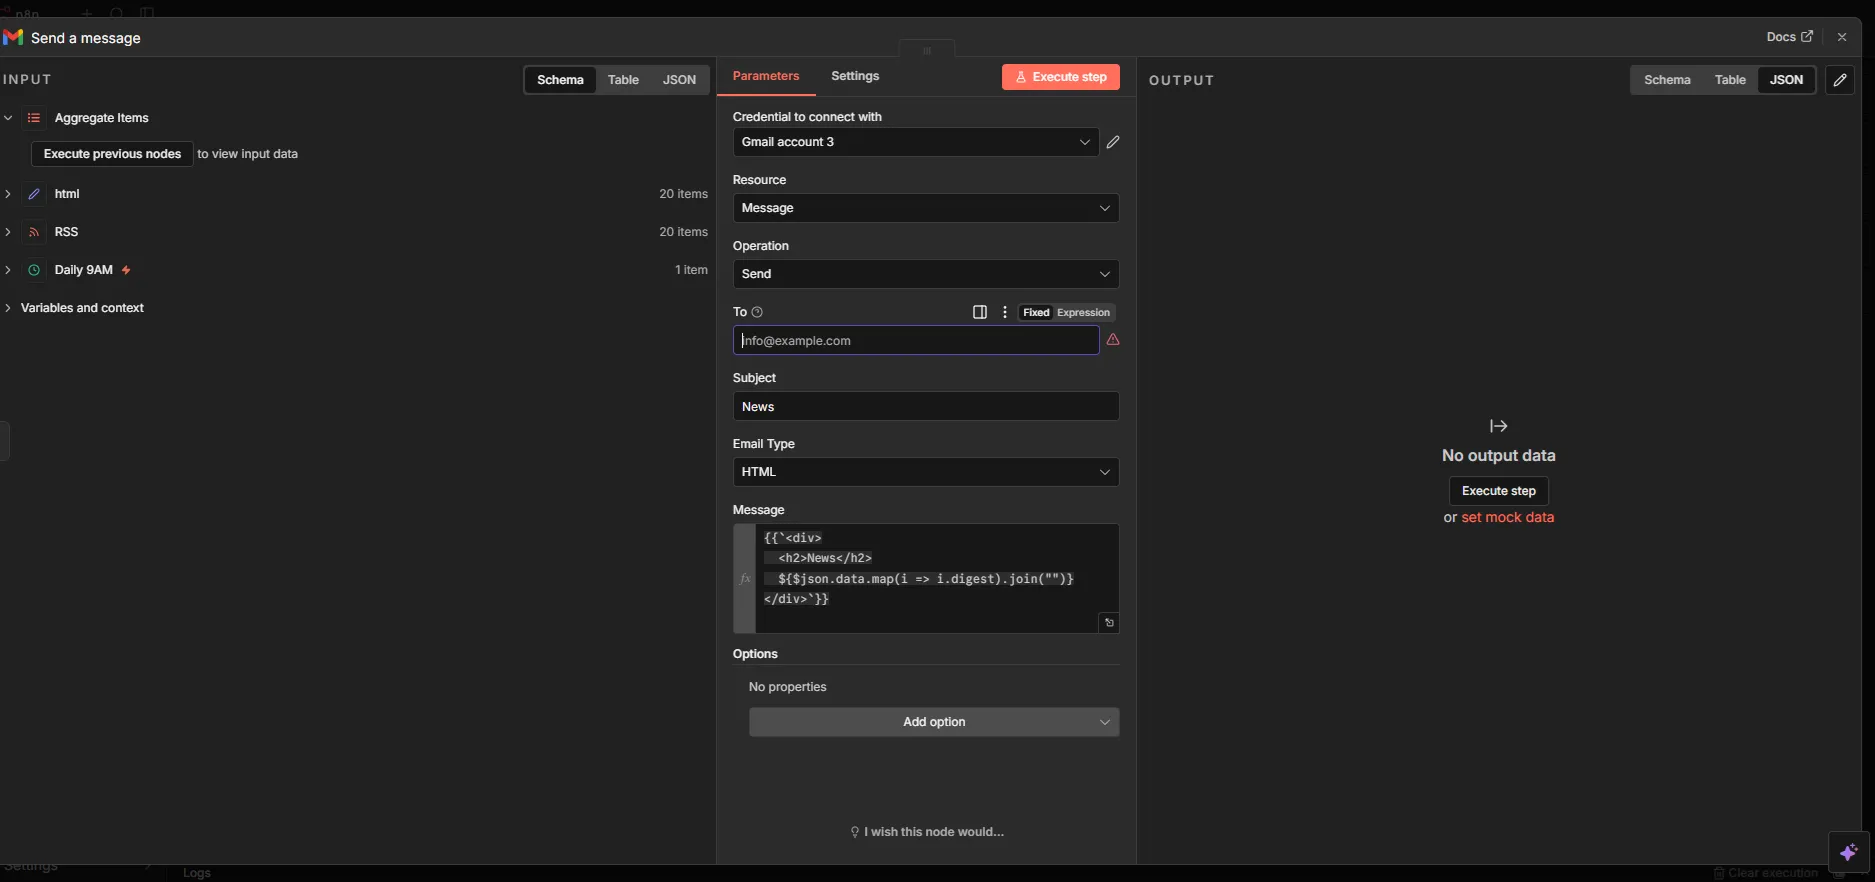
Task: Click into the Message expression editor
Action: pos(936,579)
